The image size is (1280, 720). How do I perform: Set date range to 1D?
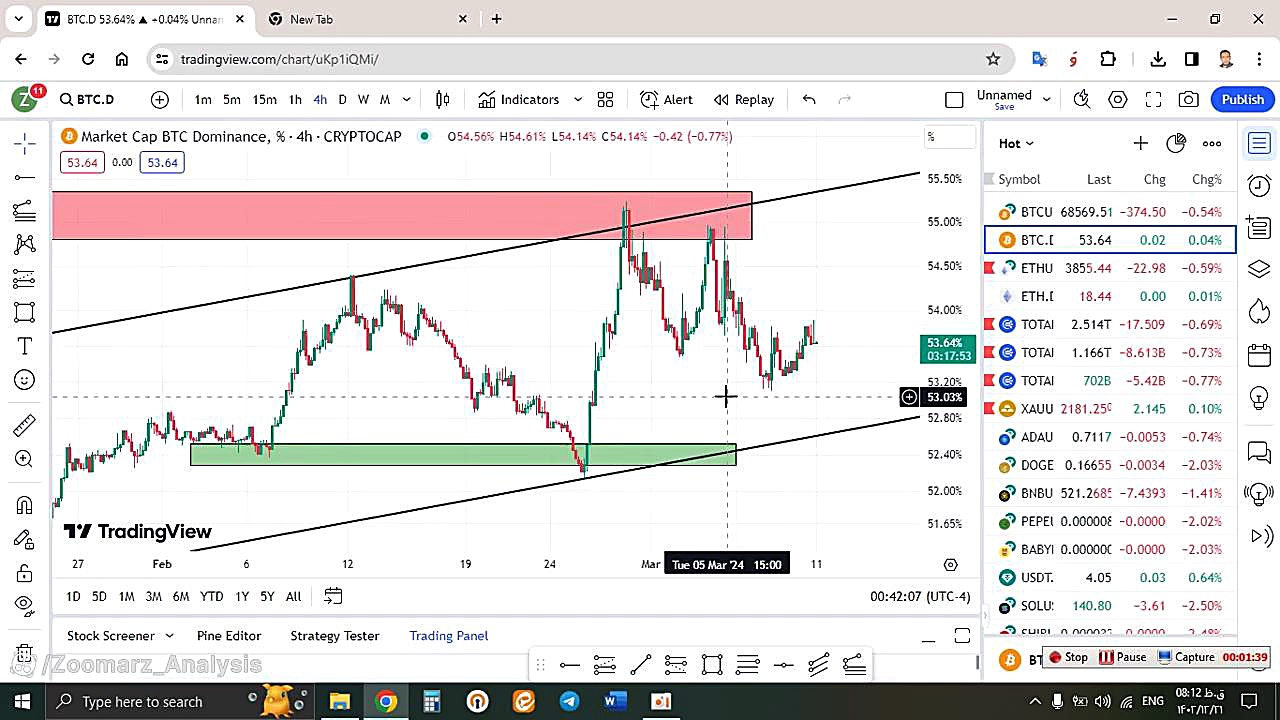[x=73, y=596]
